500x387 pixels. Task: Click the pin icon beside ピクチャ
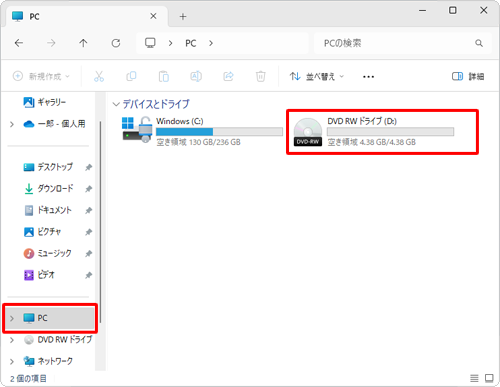click(x=88, y=232)
